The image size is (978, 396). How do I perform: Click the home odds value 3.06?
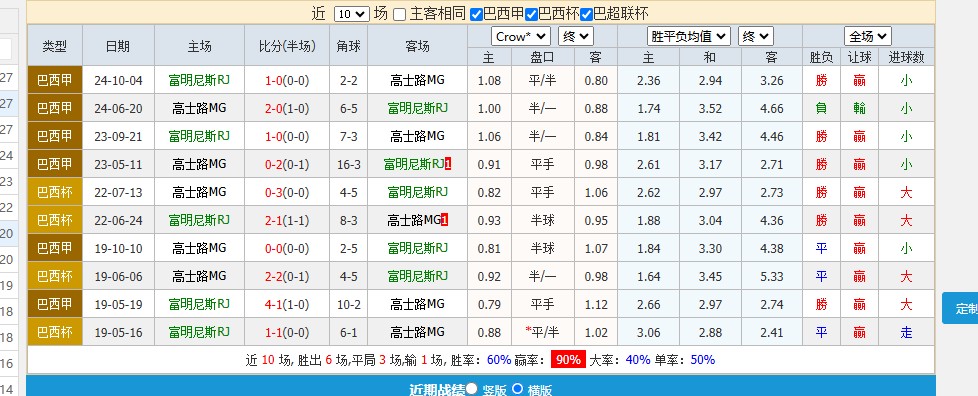tap(648, 332)
